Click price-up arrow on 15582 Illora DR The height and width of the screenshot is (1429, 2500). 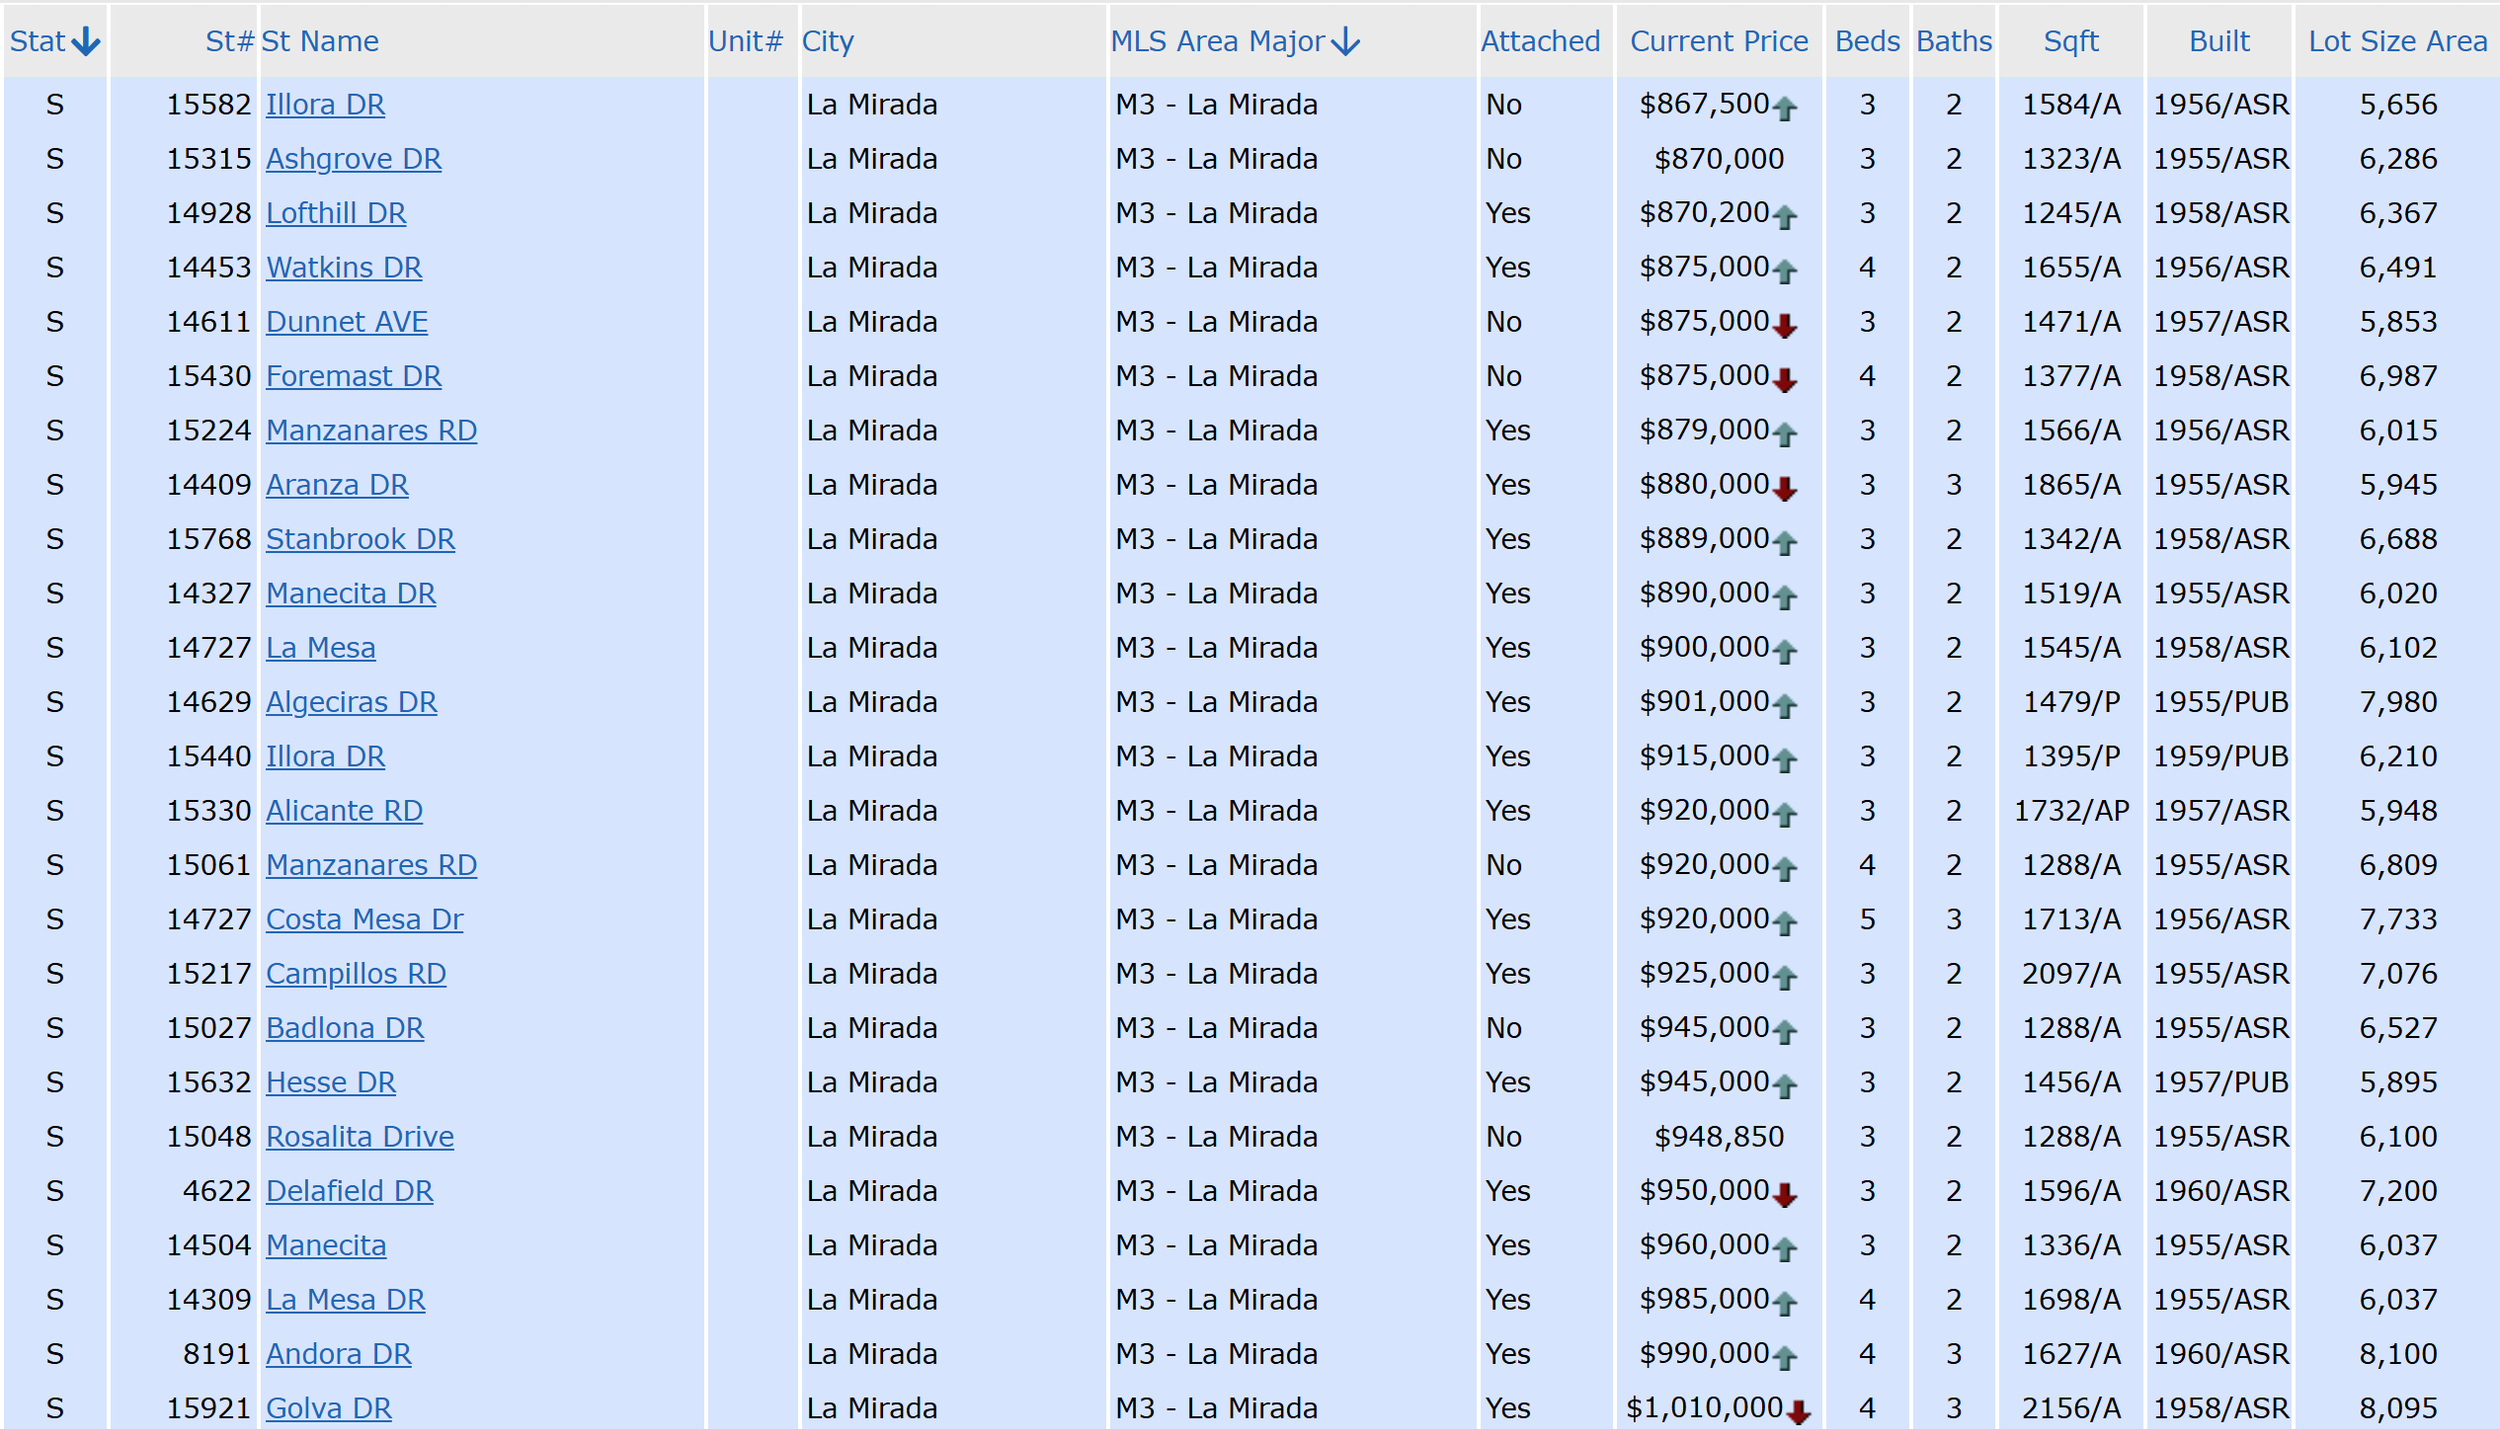tap(1785, 108)
